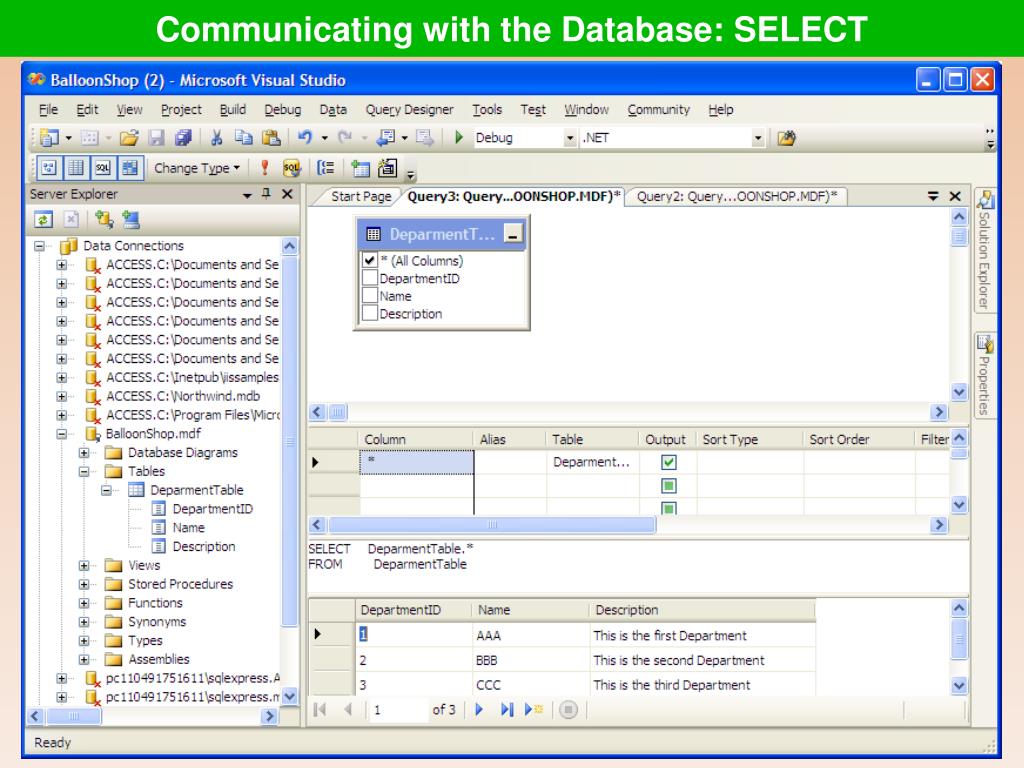Open the Solution Explorer side tab
This screenshot has height=768, width=1024.
point(984,249)
